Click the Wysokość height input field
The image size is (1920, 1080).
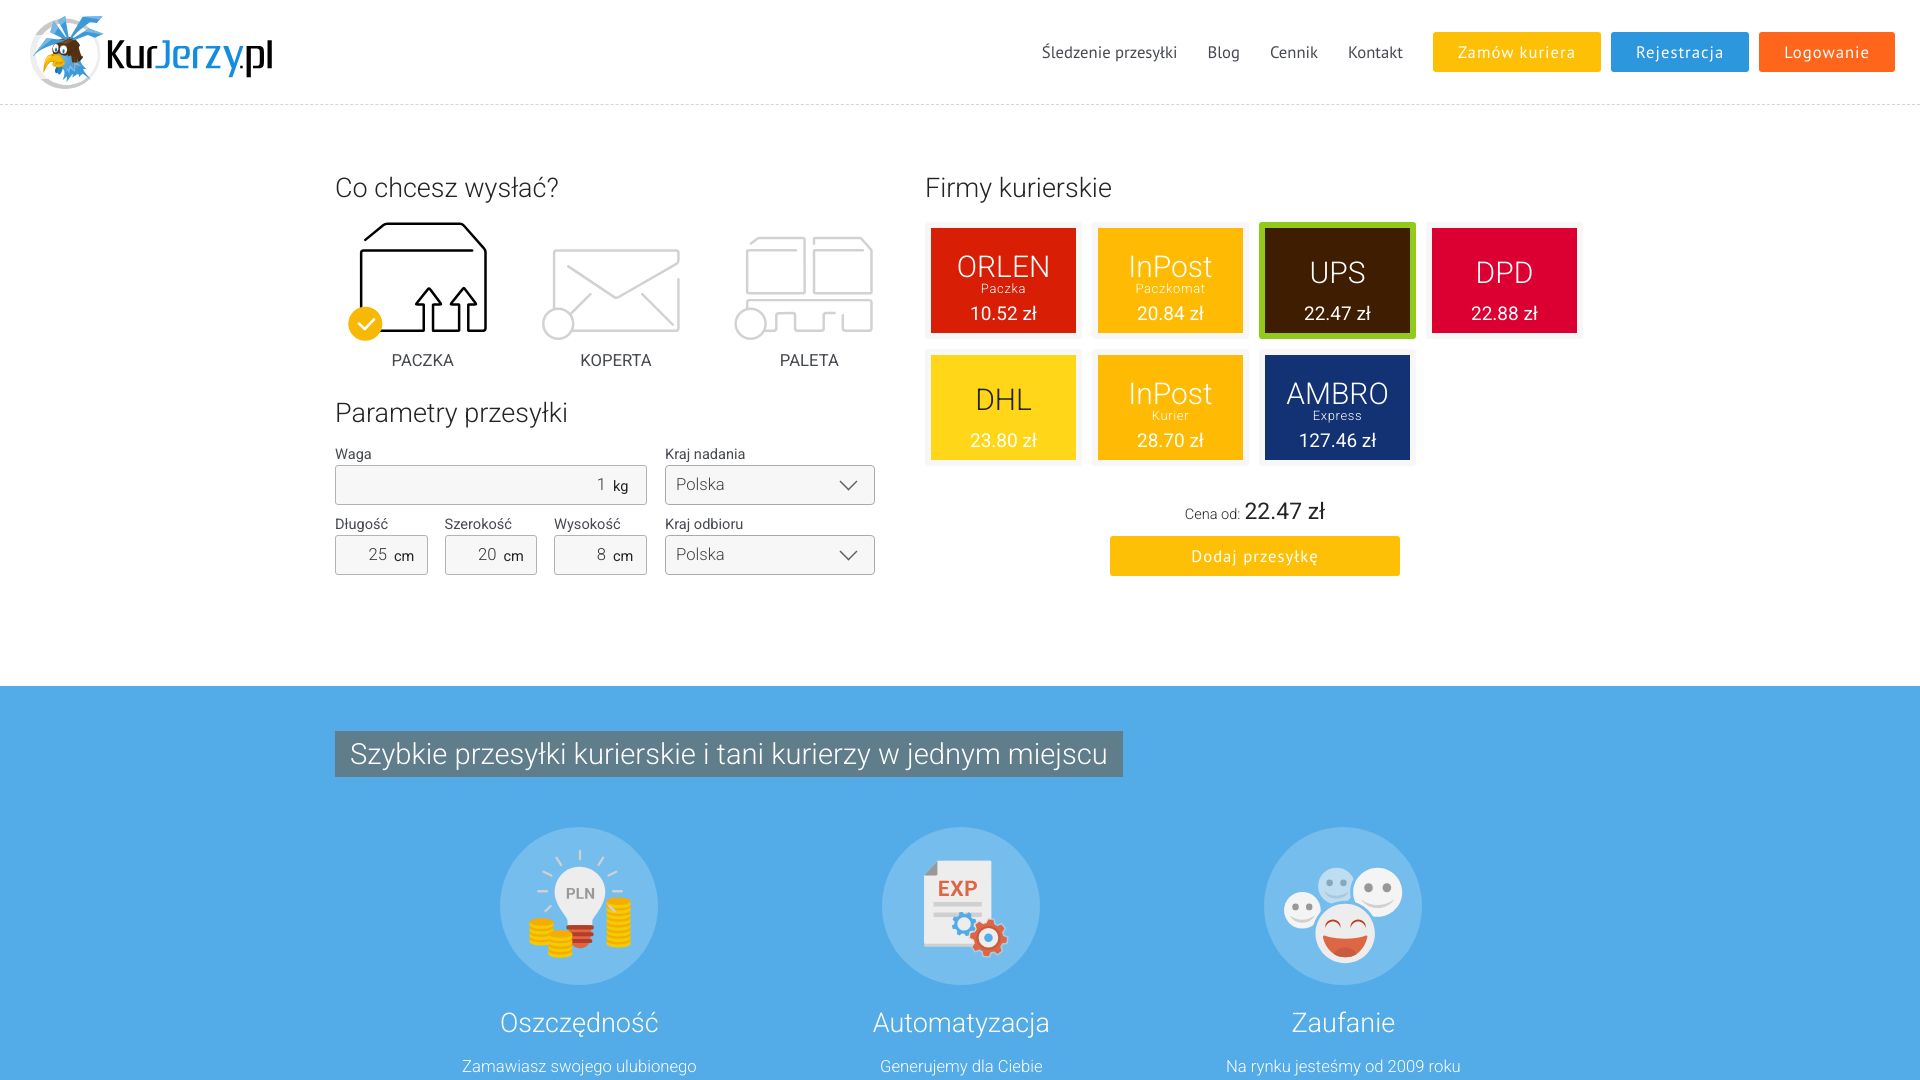click(600, 555)
